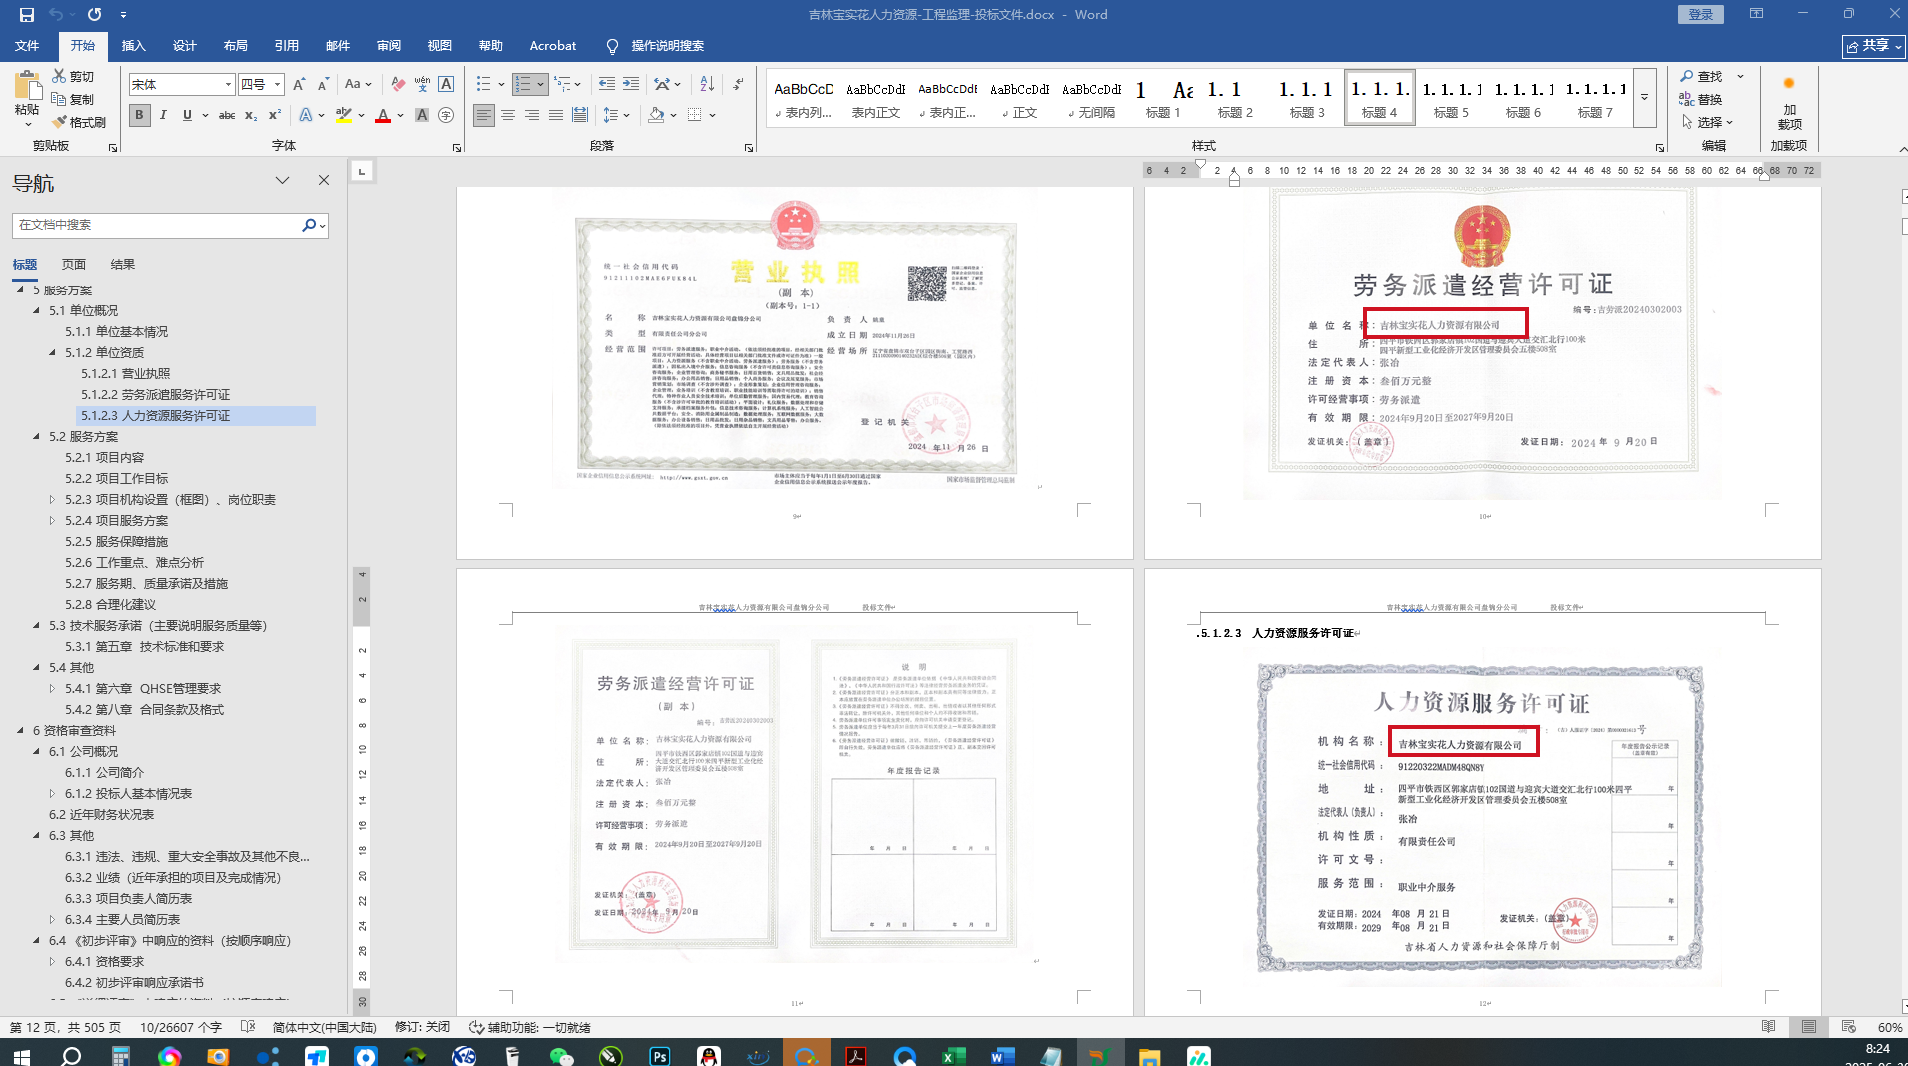The width and height of the screenshot is (1908, 1066).
Task: Open the phonetic guide tool
Action: tap(422, 85)
